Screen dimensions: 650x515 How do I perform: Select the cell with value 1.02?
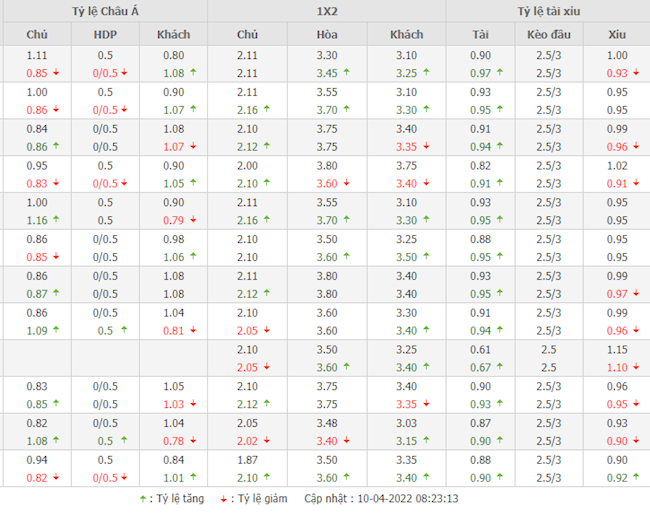click(617, 165)
